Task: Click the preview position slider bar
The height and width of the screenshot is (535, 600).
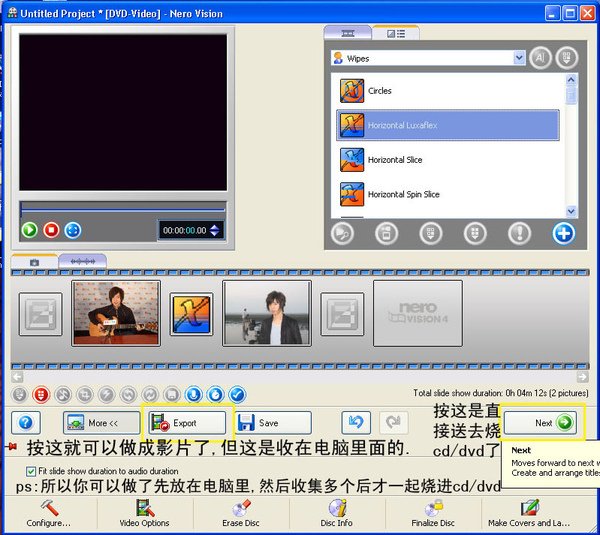Action: [x=122, y=209]
